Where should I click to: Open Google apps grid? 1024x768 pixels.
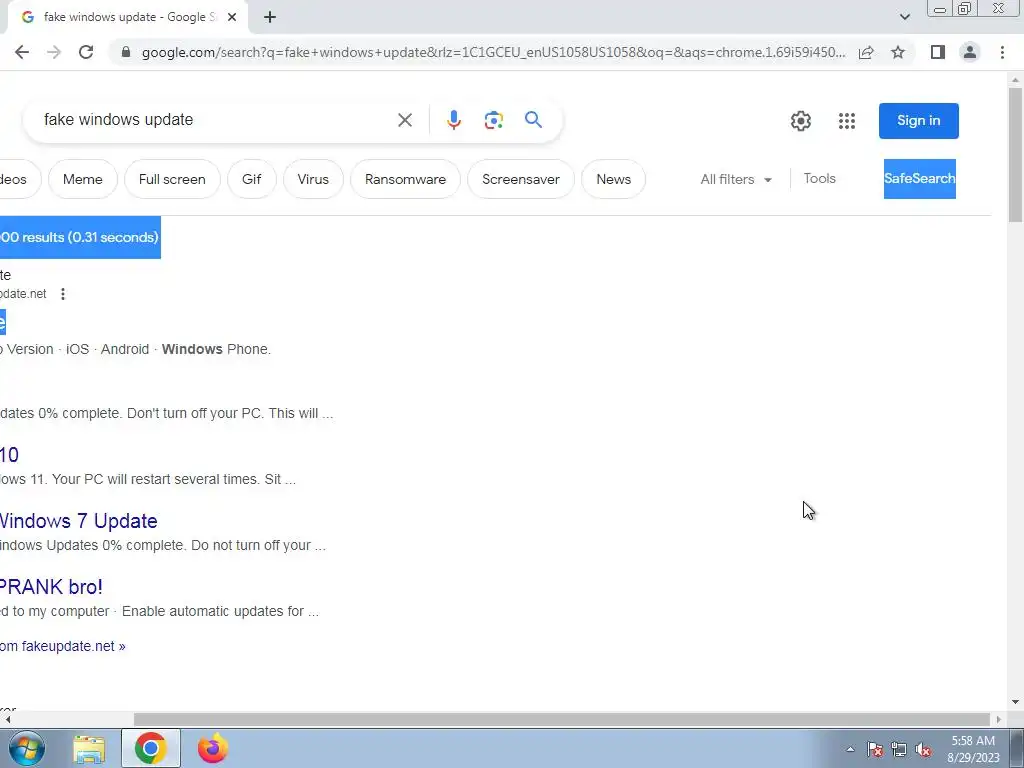pos(847,121)
